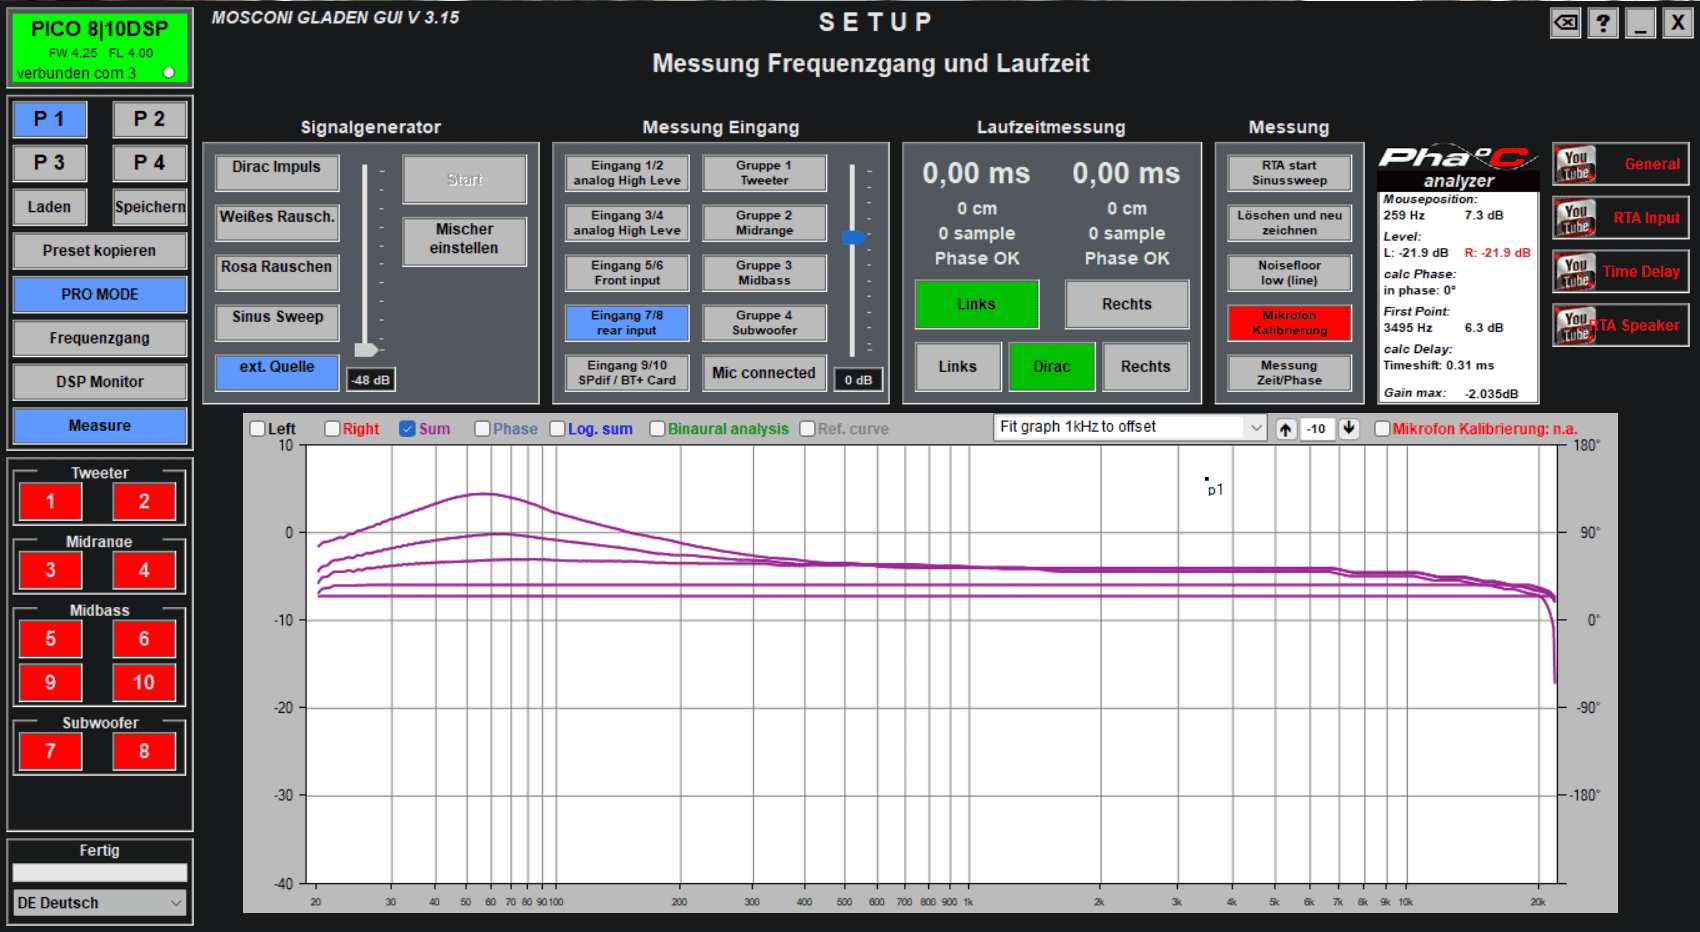Open help via question mark icon

pyautogui.click(x=1603, y=23)
